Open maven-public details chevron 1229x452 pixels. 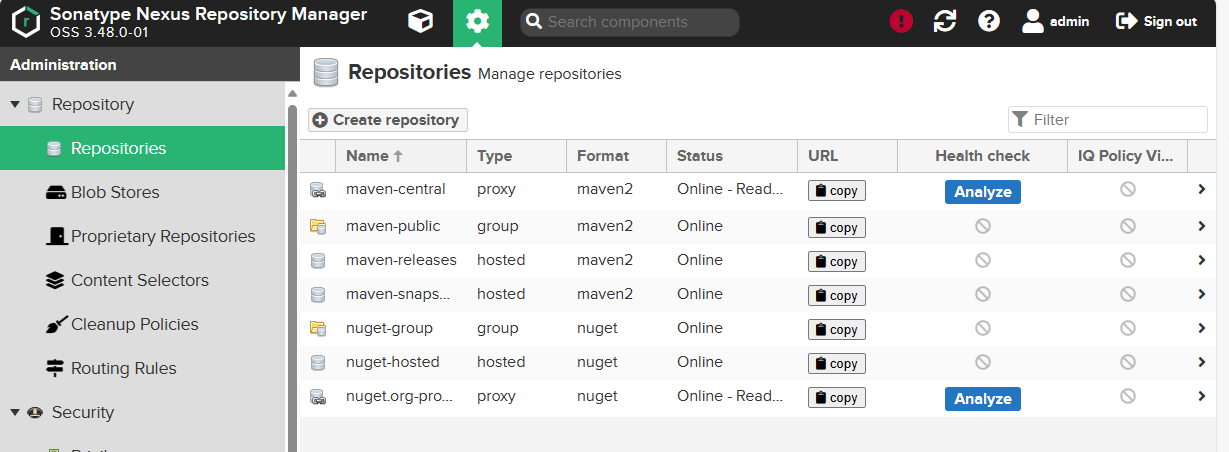pyautogui.click(x=1202, y=226)
